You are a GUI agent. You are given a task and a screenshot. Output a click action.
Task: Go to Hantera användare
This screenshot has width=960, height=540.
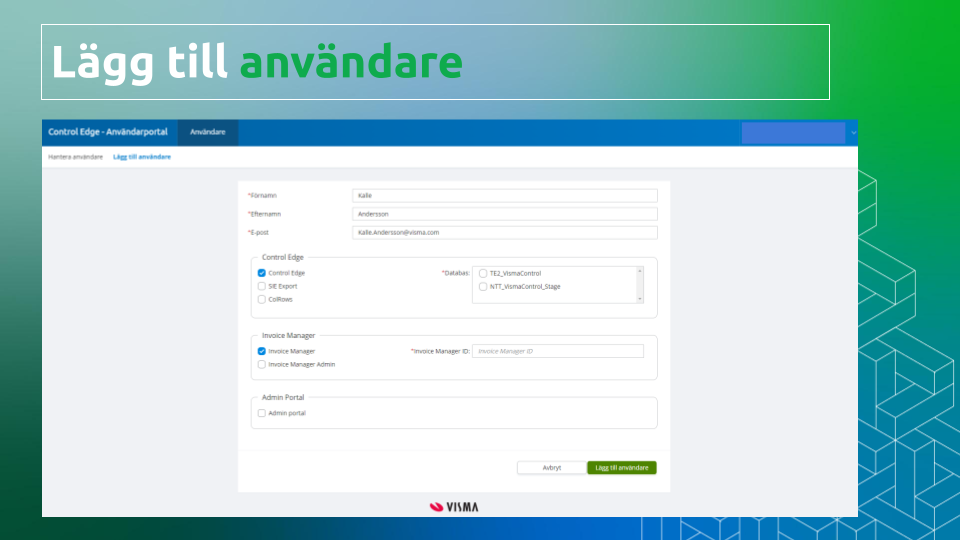pos(75,157)
